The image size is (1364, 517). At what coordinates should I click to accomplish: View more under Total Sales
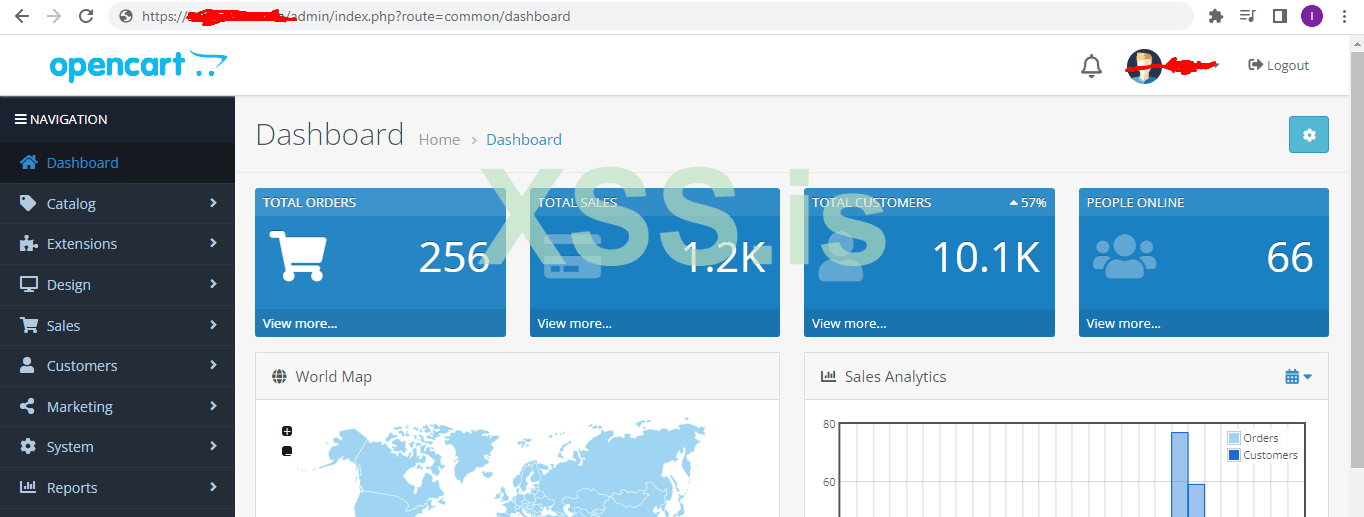(x=574, y=323)
